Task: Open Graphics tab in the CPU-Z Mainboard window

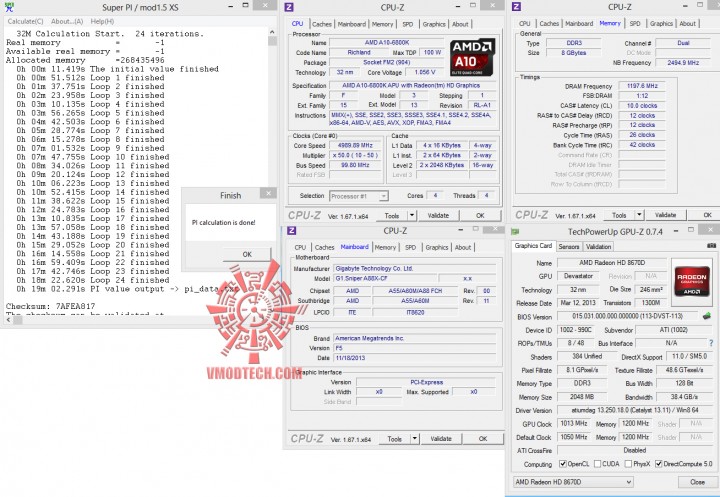Action: pyautogui.click(x=437, y=247)
